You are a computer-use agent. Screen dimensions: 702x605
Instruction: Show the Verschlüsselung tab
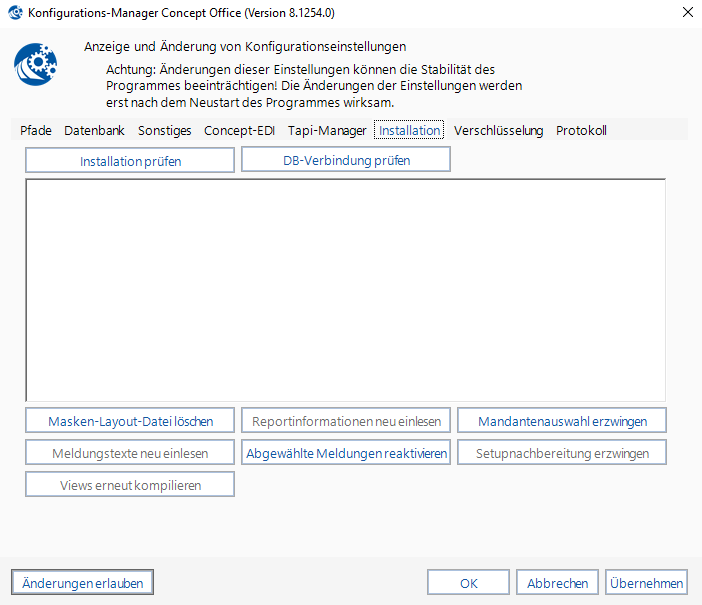tap(498, 131)
